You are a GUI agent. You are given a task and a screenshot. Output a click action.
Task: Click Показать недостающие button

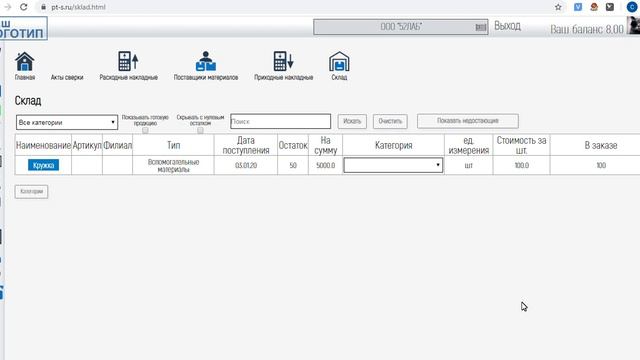tap(468, 121)
